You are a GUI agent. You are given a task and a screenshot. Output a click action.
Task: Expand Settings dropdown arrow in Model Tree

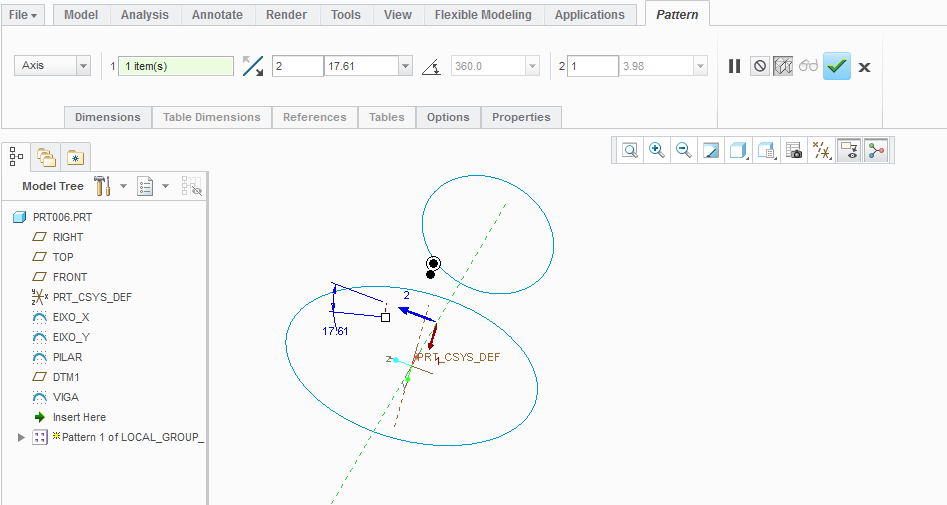123,186
